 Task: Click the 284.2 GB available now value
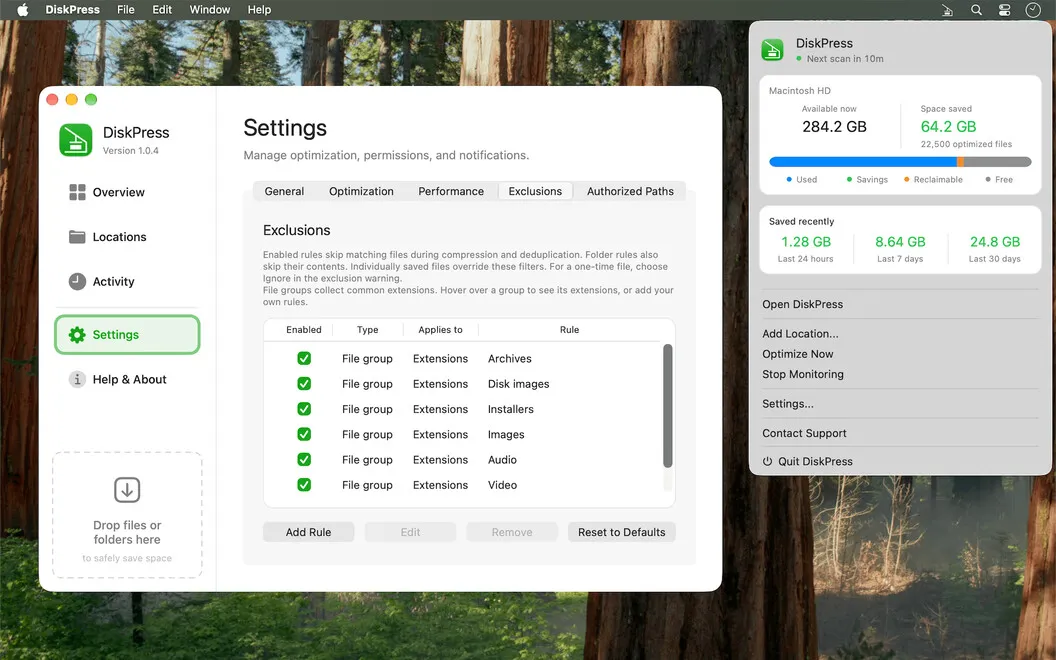click(834, 127)
